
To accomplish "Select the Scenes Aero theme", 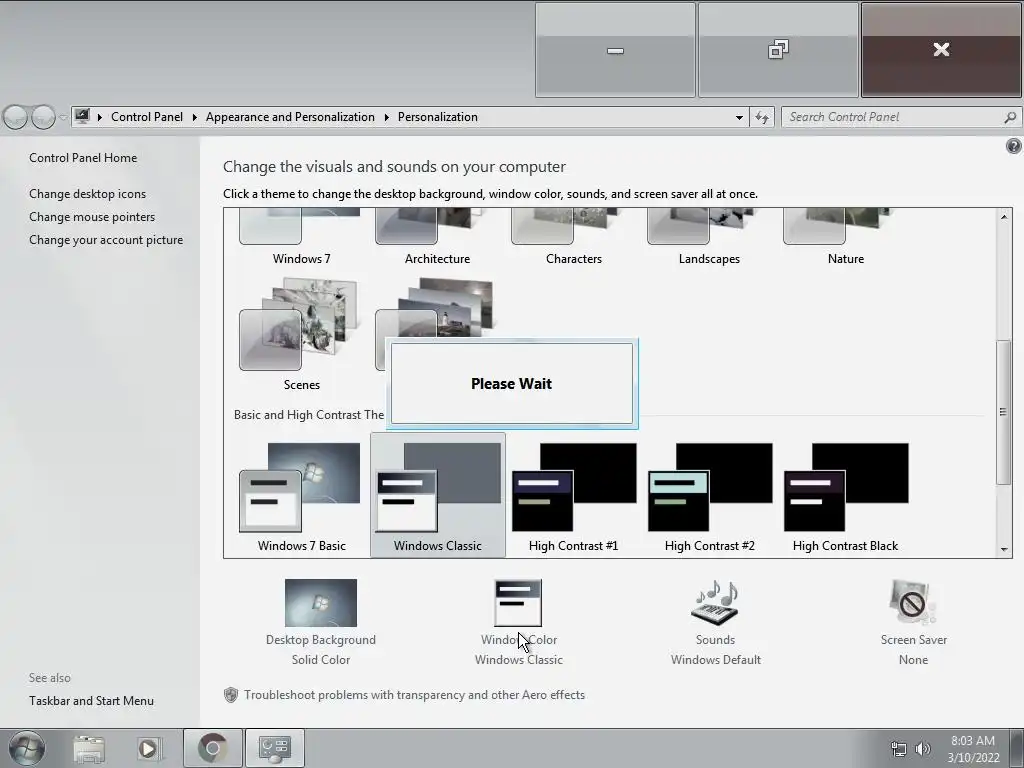I will 301,334.
